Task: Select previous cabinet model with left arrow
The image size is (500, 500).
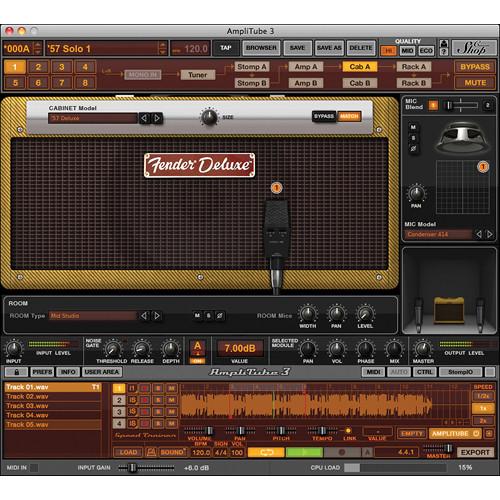Action: (144, 118)
